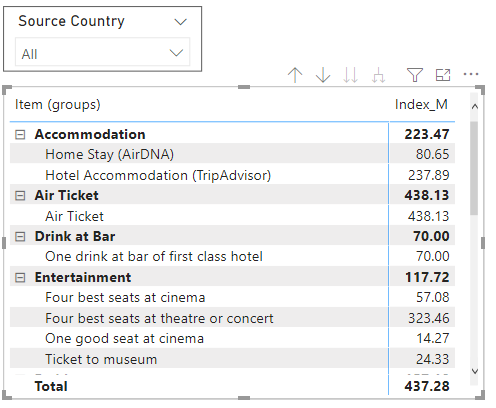Screen dimensions: 496x408
Task: Collapse the Air Ticket group
Action: coord(20,196)
